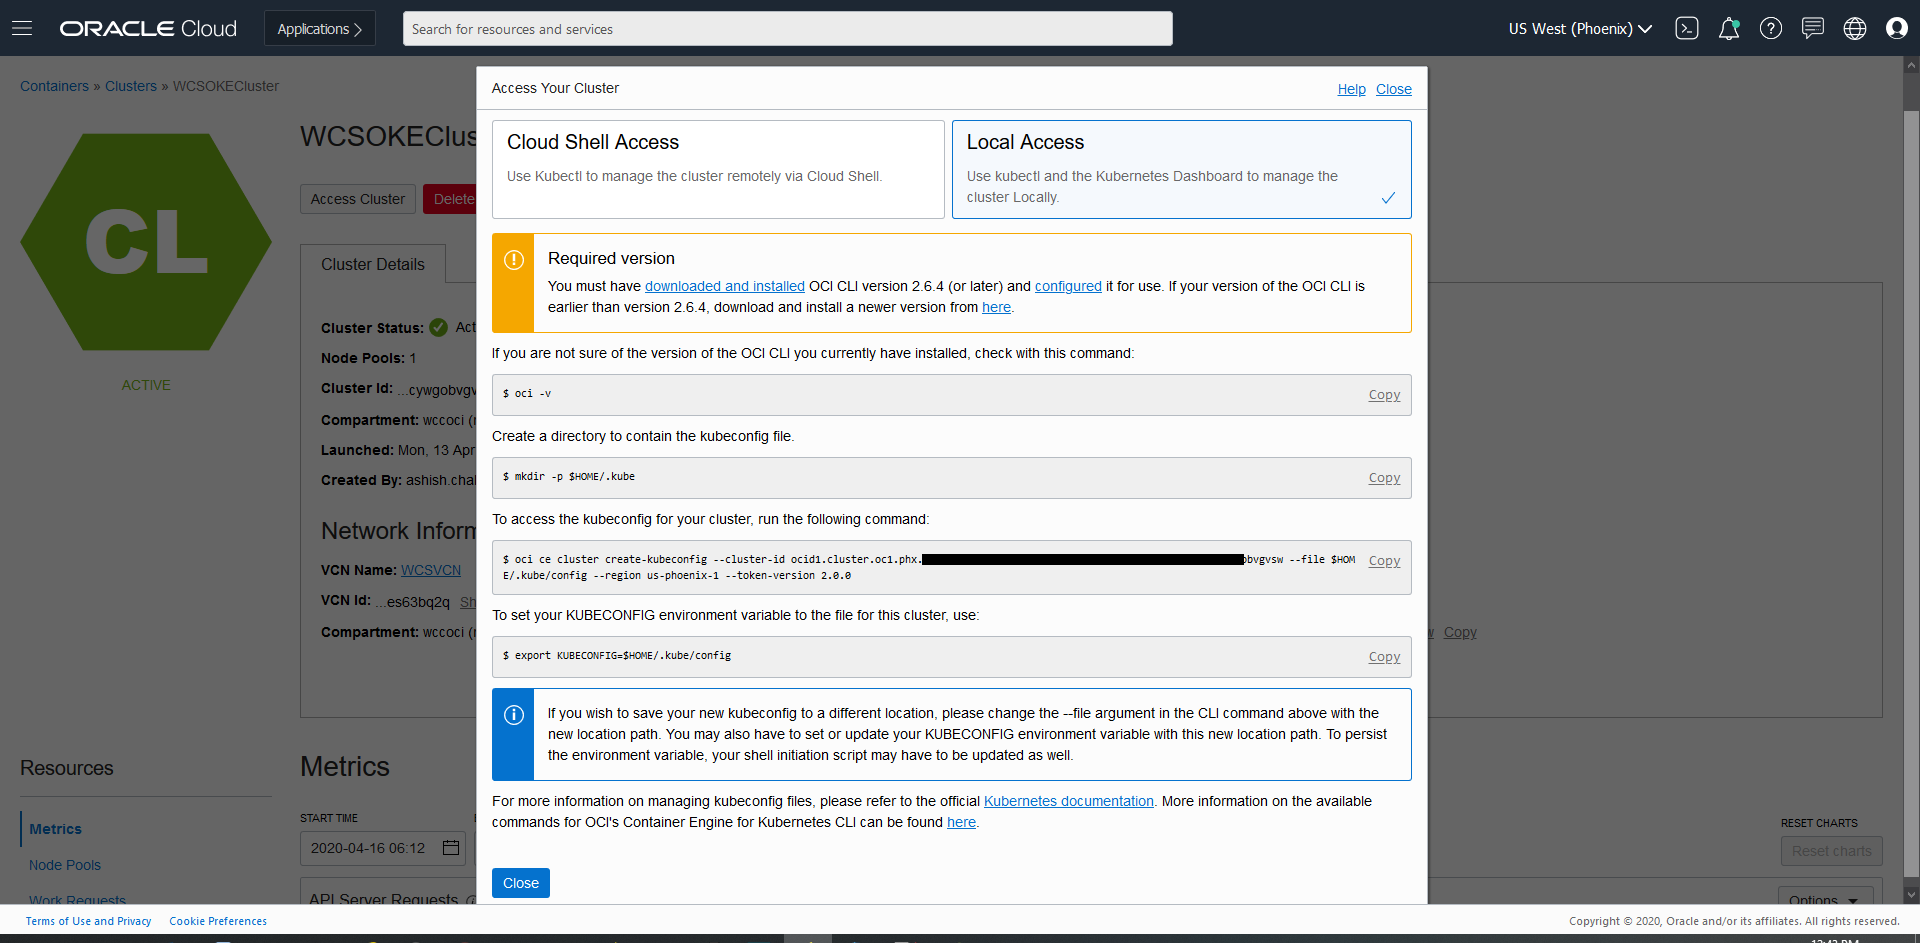Open the hamburger navigation menu
Viewport: 1920px width, 943px height.
pos(22,28)
